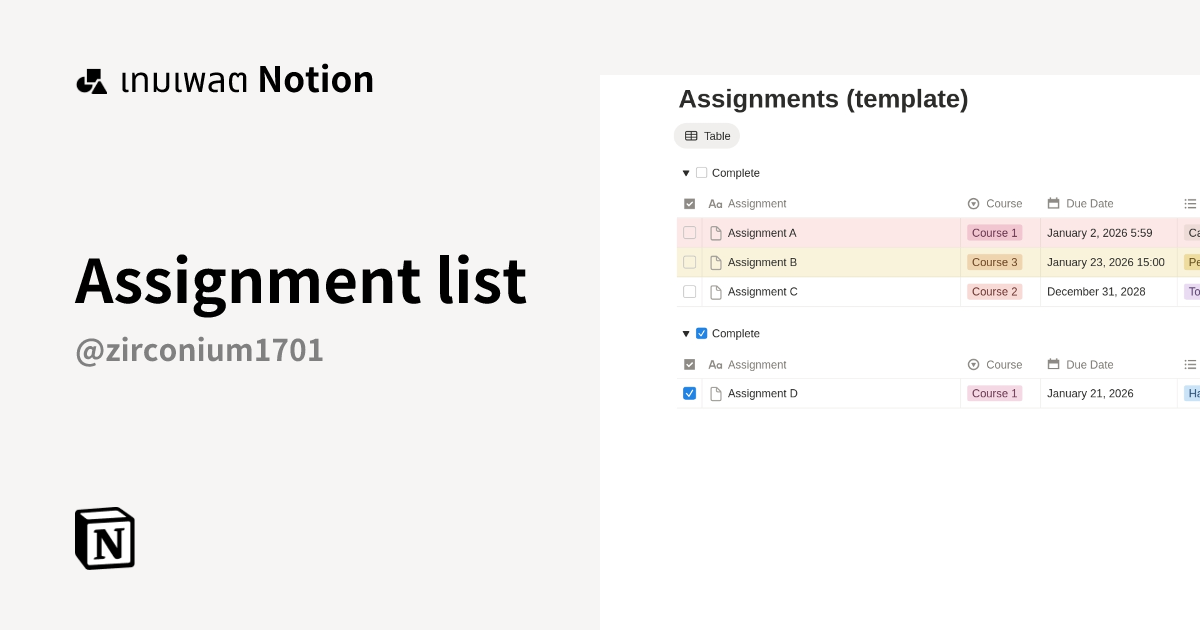This screenshot has height=630, width=1200.
Task: Click list-property column icon in first group
Action: pos(1190,204)
